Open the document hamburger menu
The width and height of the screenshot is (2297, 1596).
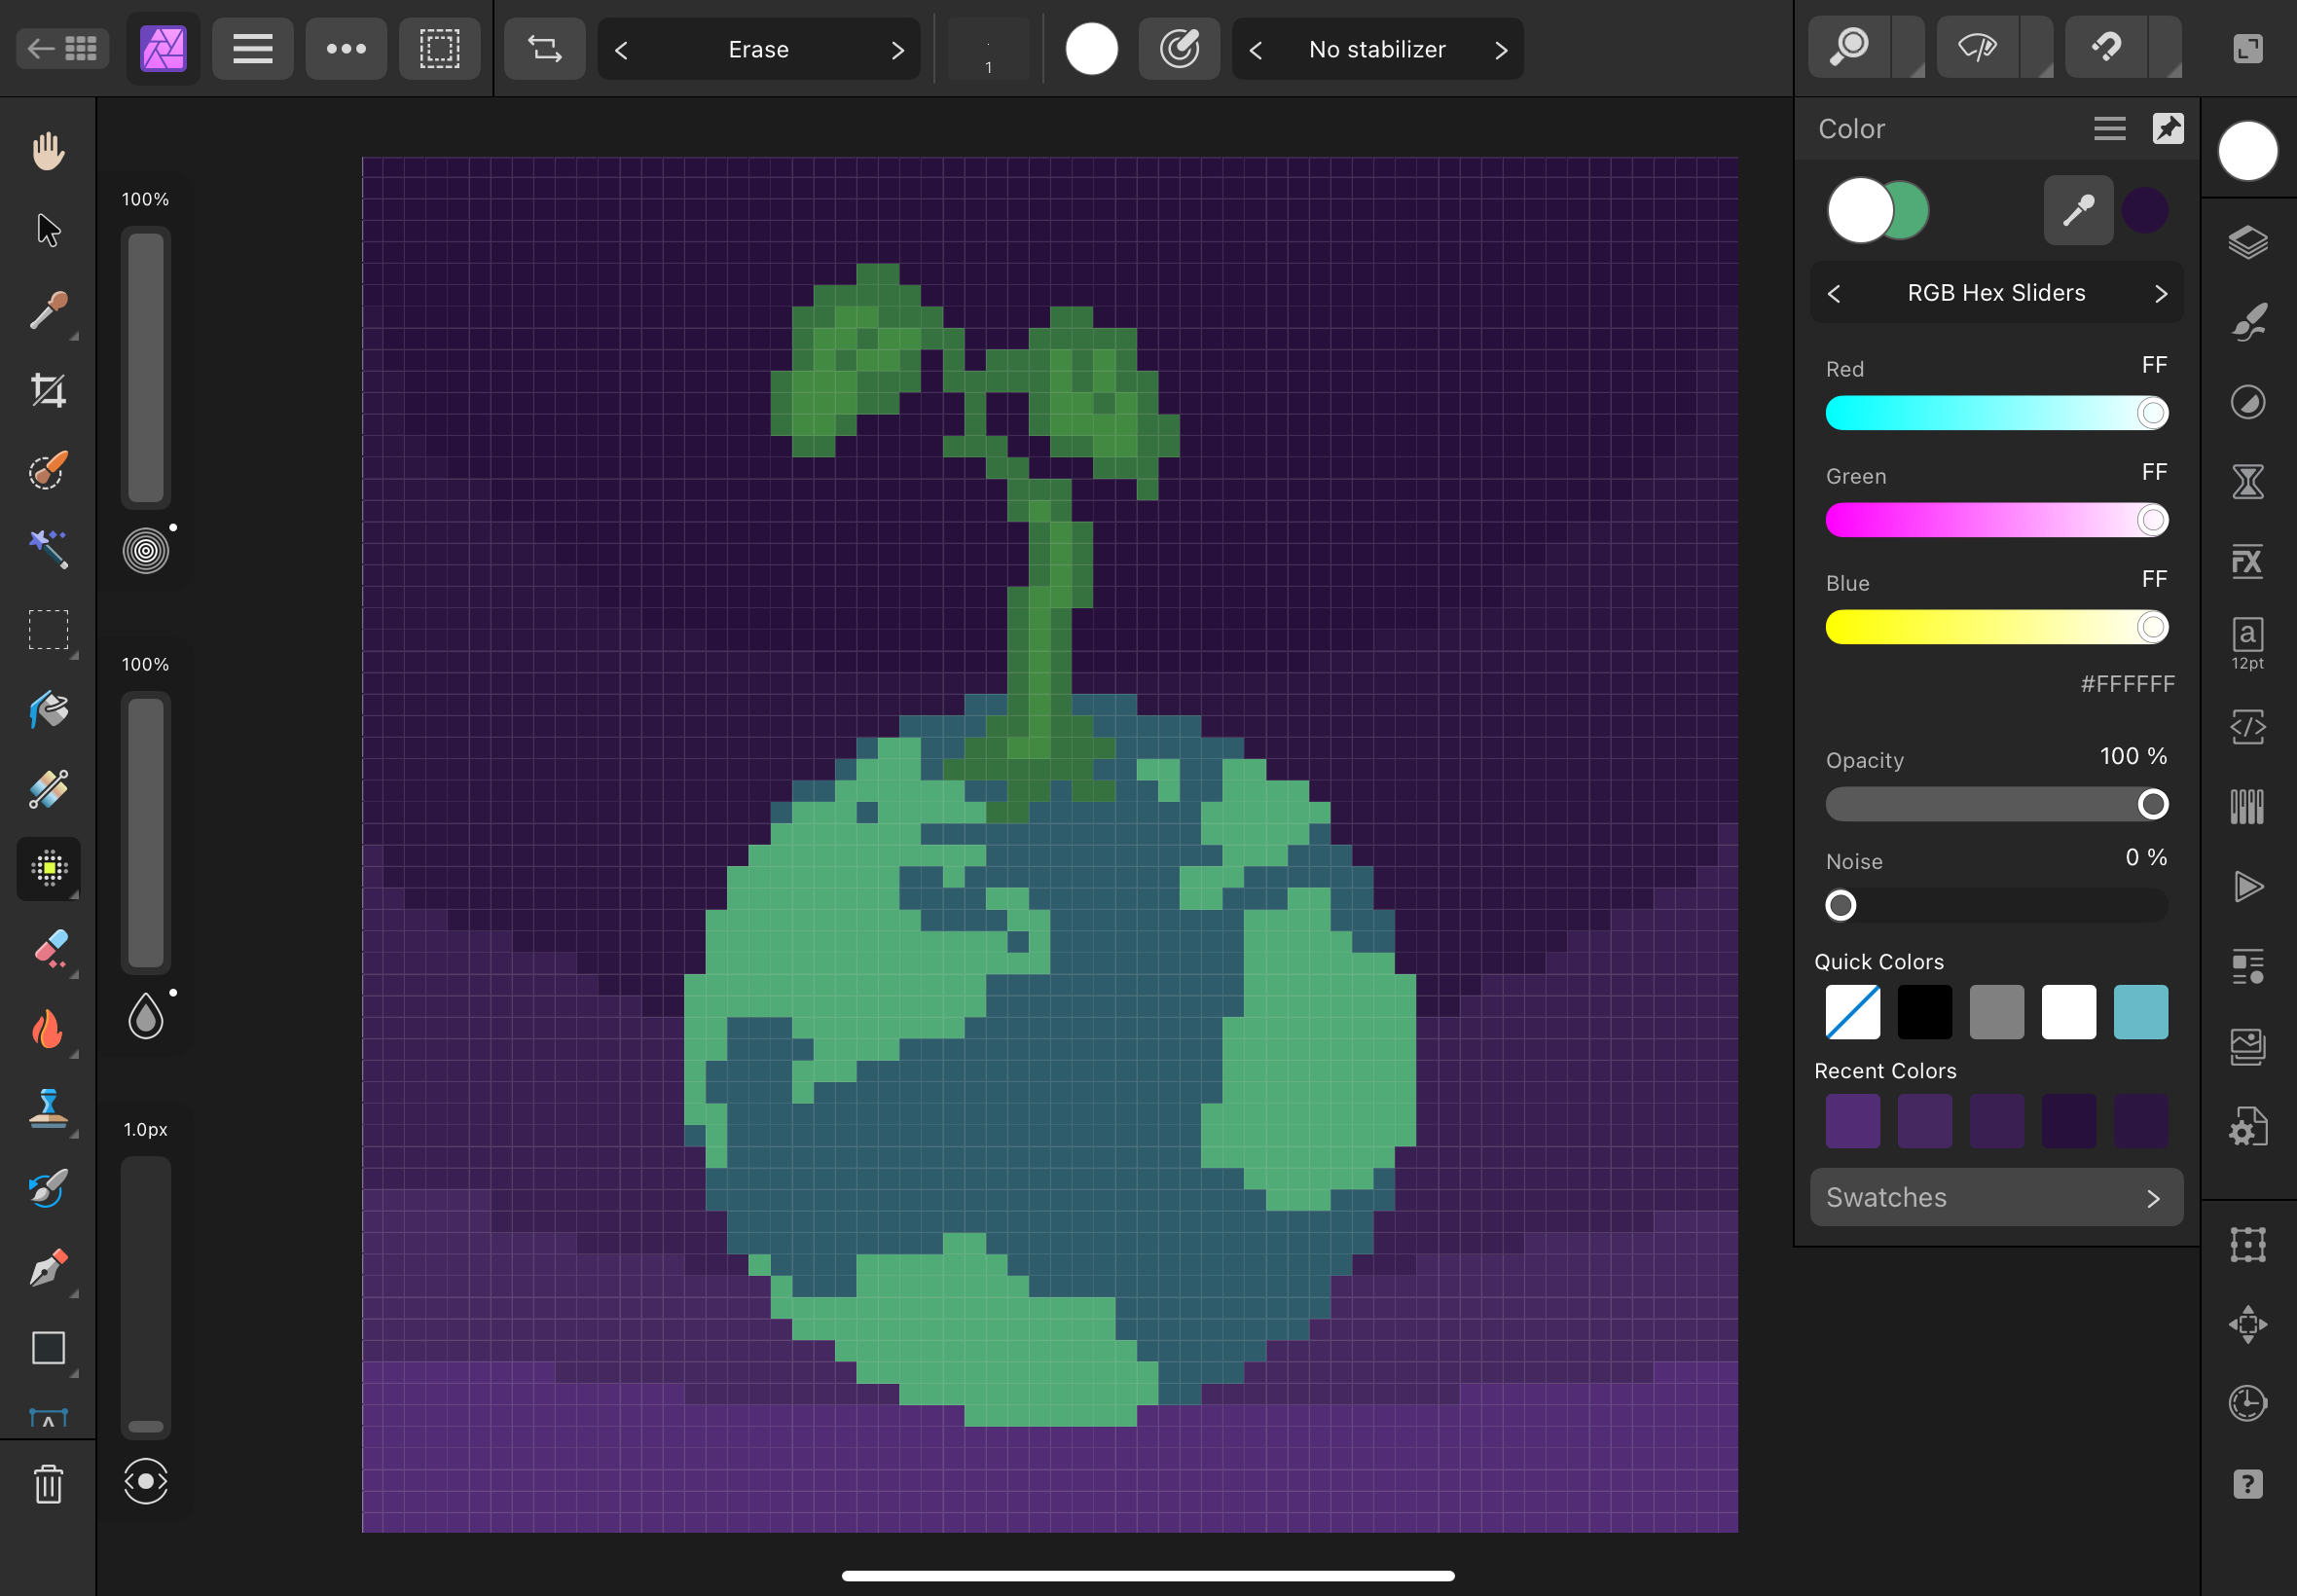[x=252, y=48]
